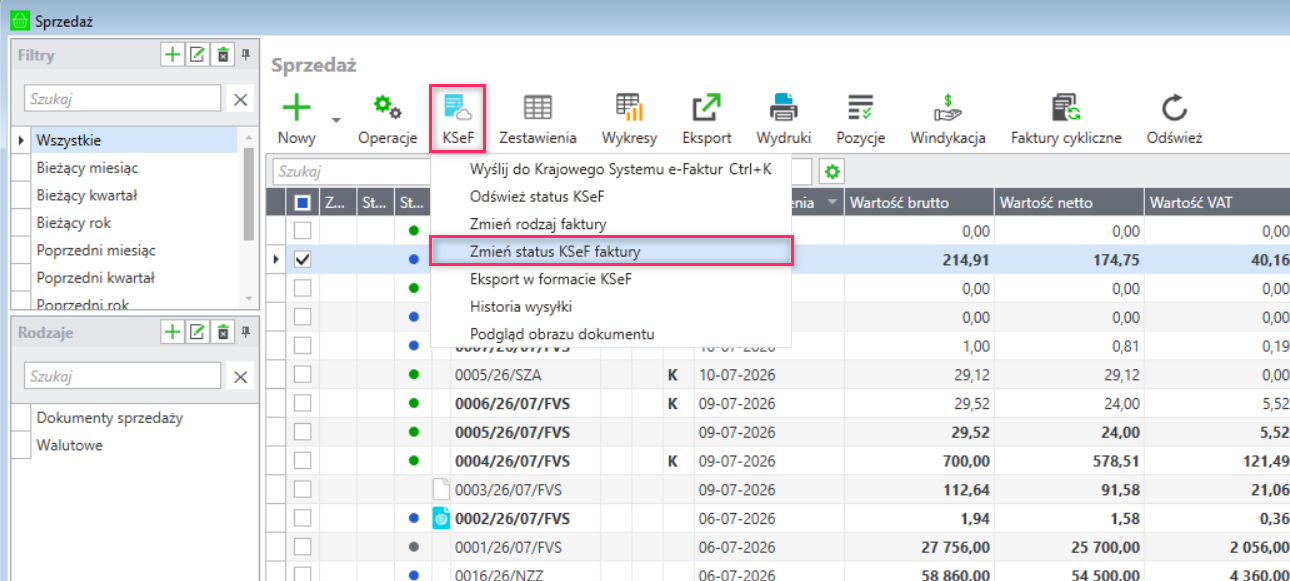Viewport: 1290px width, 581px height.
Task: Pin the Rodzaje panel
Action: tap(246, 331)
